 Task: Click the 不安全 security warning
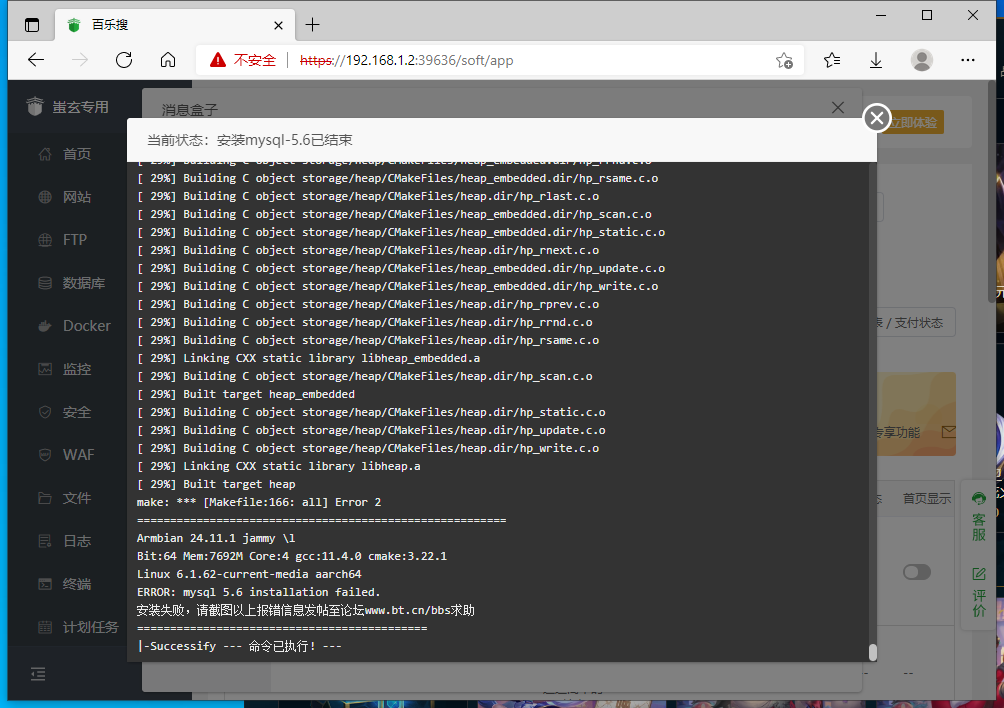tap(243, 60)
